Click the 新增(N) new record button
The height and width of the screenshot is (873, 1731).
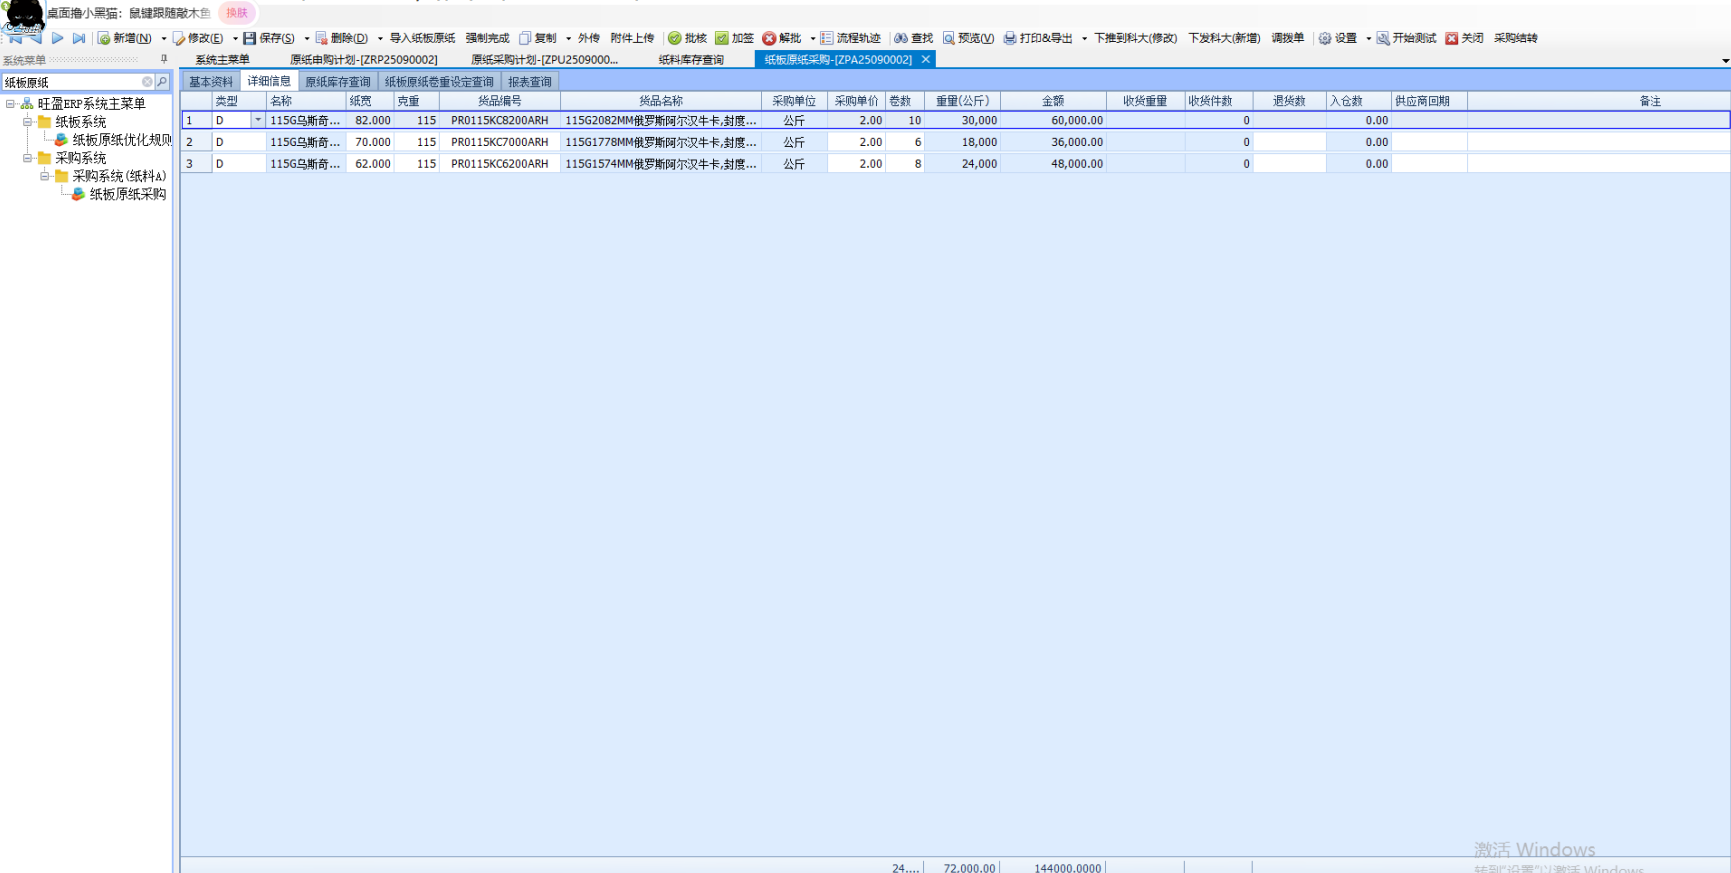[125, 38]
